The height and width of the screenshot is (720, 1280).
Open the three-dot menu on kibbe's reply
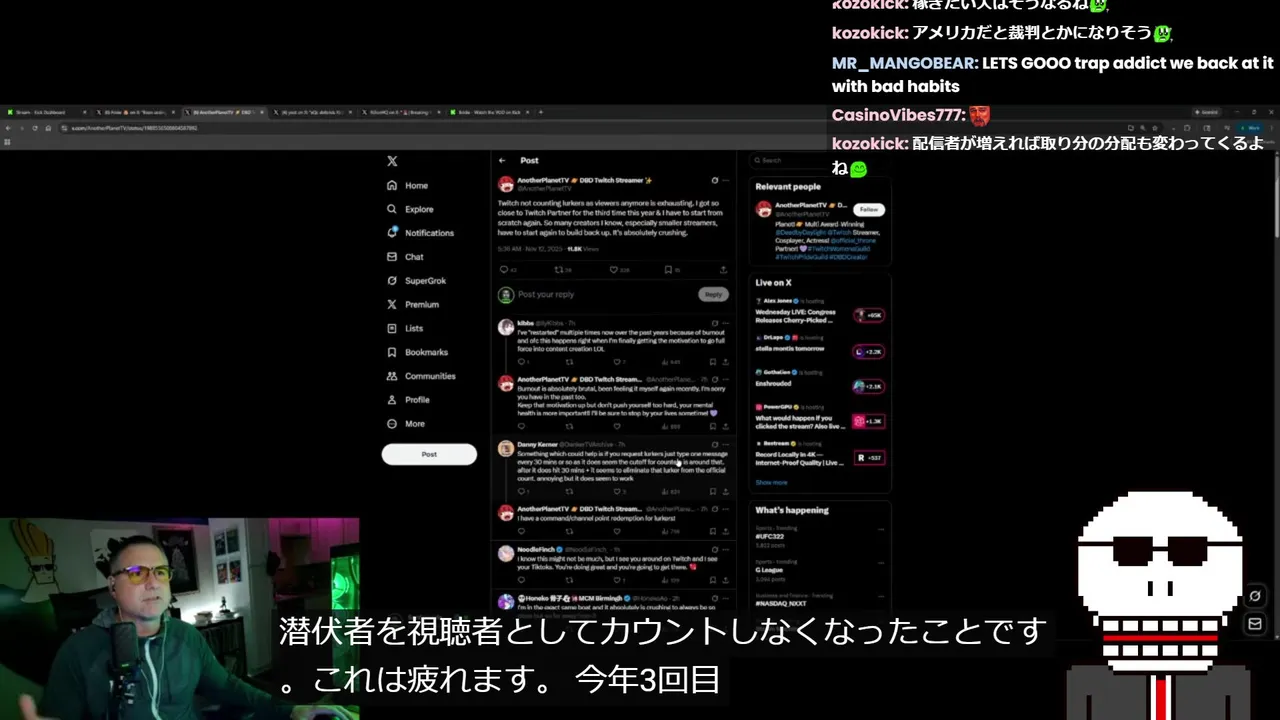pos(726,323)
